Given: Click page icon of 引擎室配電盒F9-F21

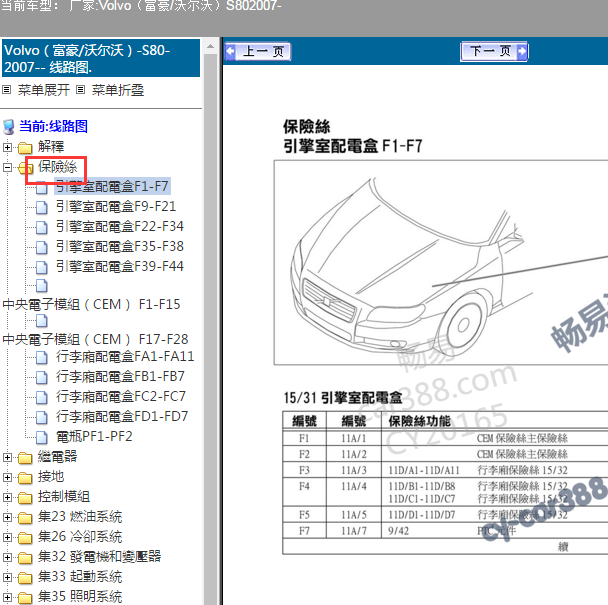Looking at the screenshot, I should (42, 207).
